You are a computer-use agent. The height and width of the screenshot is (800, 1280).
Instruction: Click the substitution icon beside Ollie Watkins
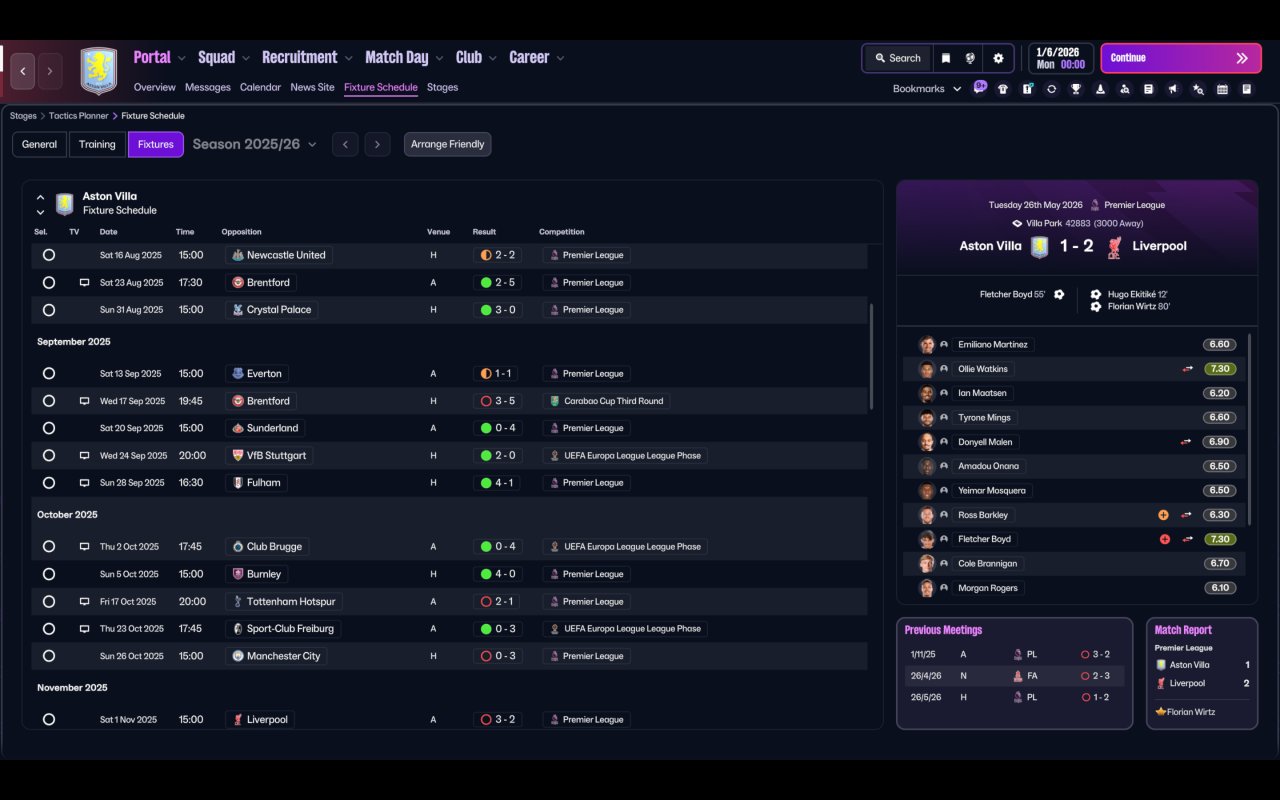point(1187,369)
